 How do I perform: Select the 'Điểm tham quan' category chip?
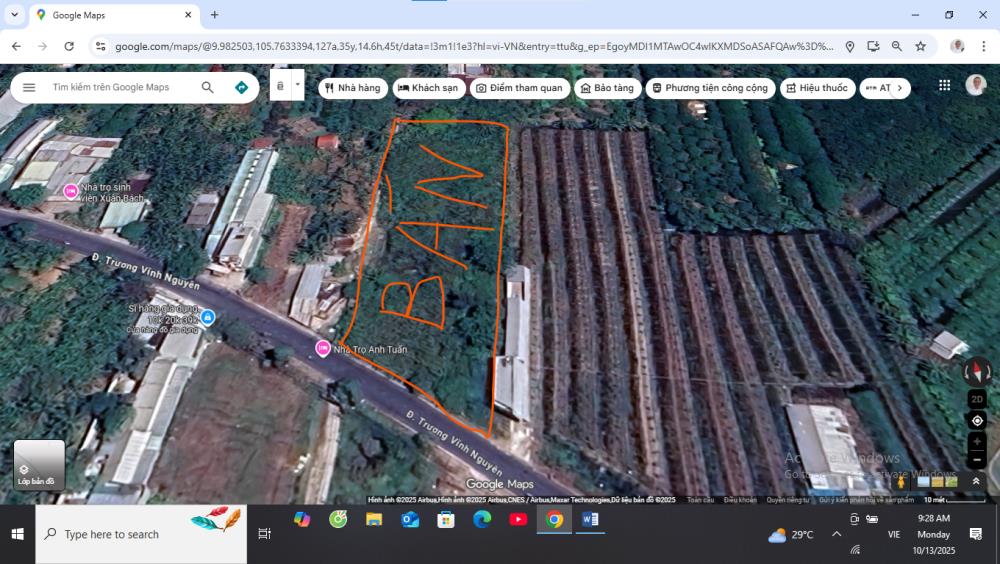pos(520,88)
